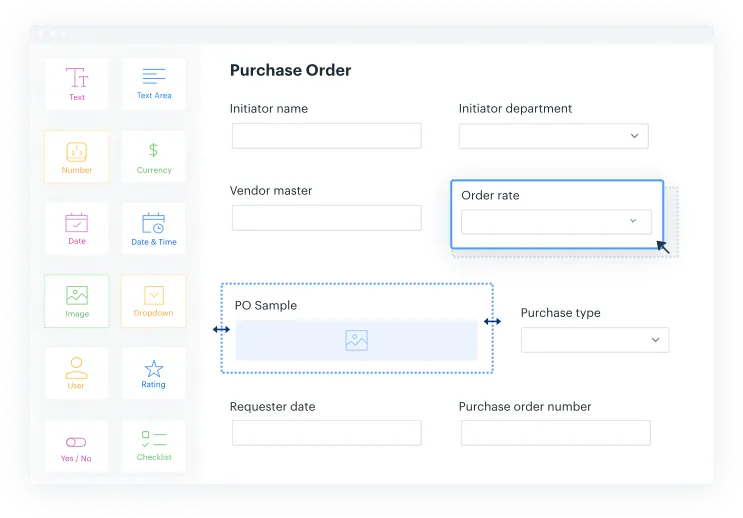743x518 pixels.
Task: Select the Dropdown field widget
Action: coord(154,301)
